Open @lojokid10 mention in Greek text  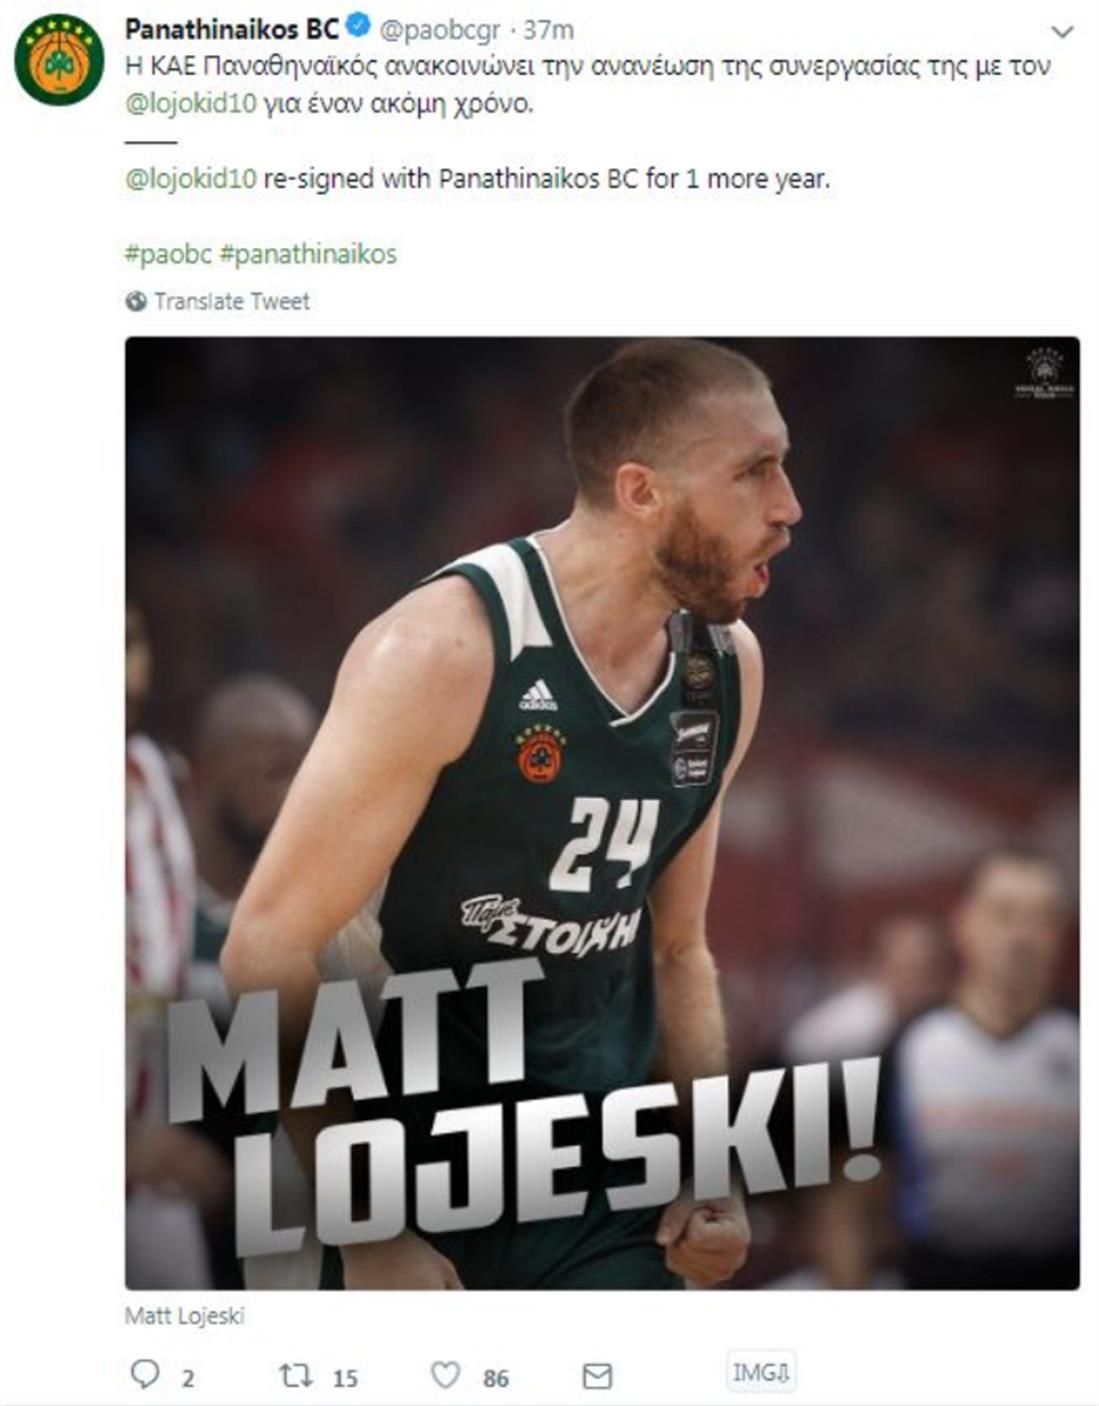click(x=191, y=104)
